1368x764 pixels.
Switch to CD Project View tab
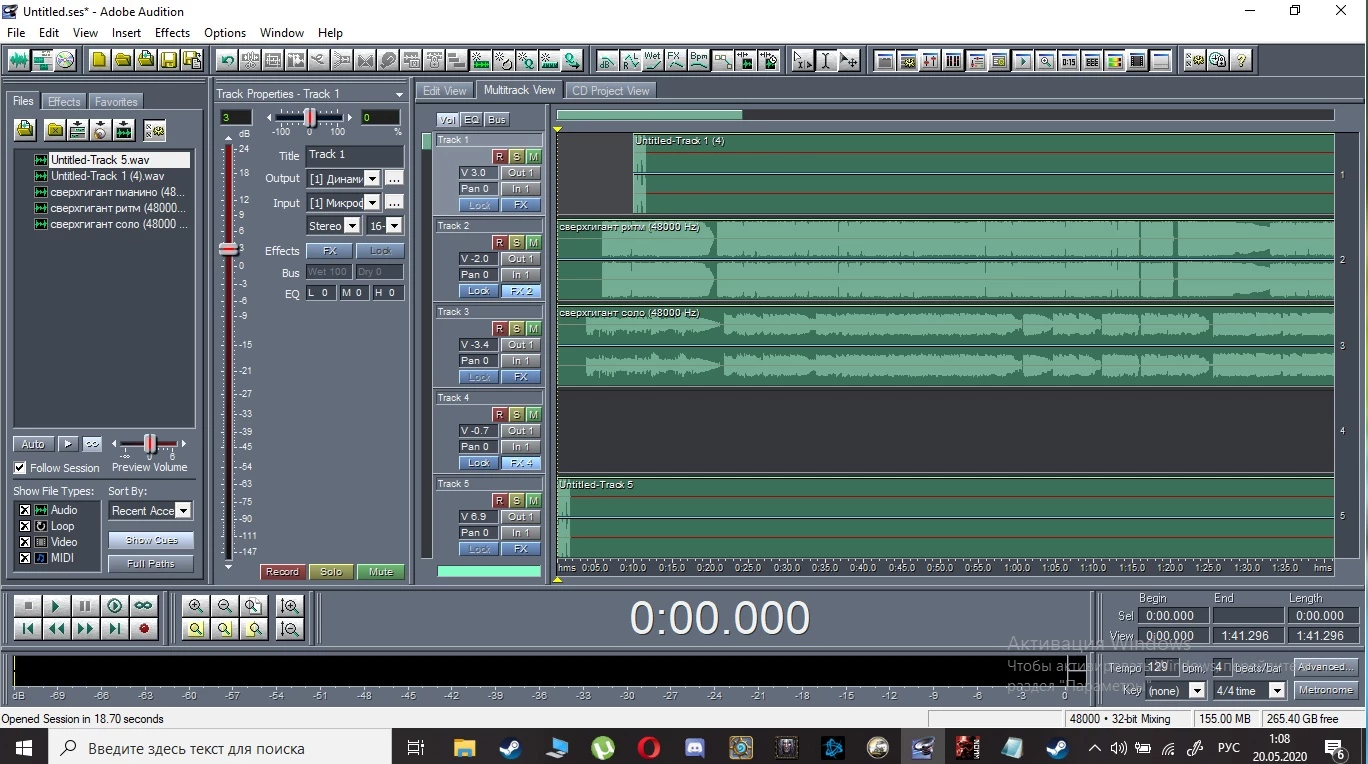click(x=610, y=90)
